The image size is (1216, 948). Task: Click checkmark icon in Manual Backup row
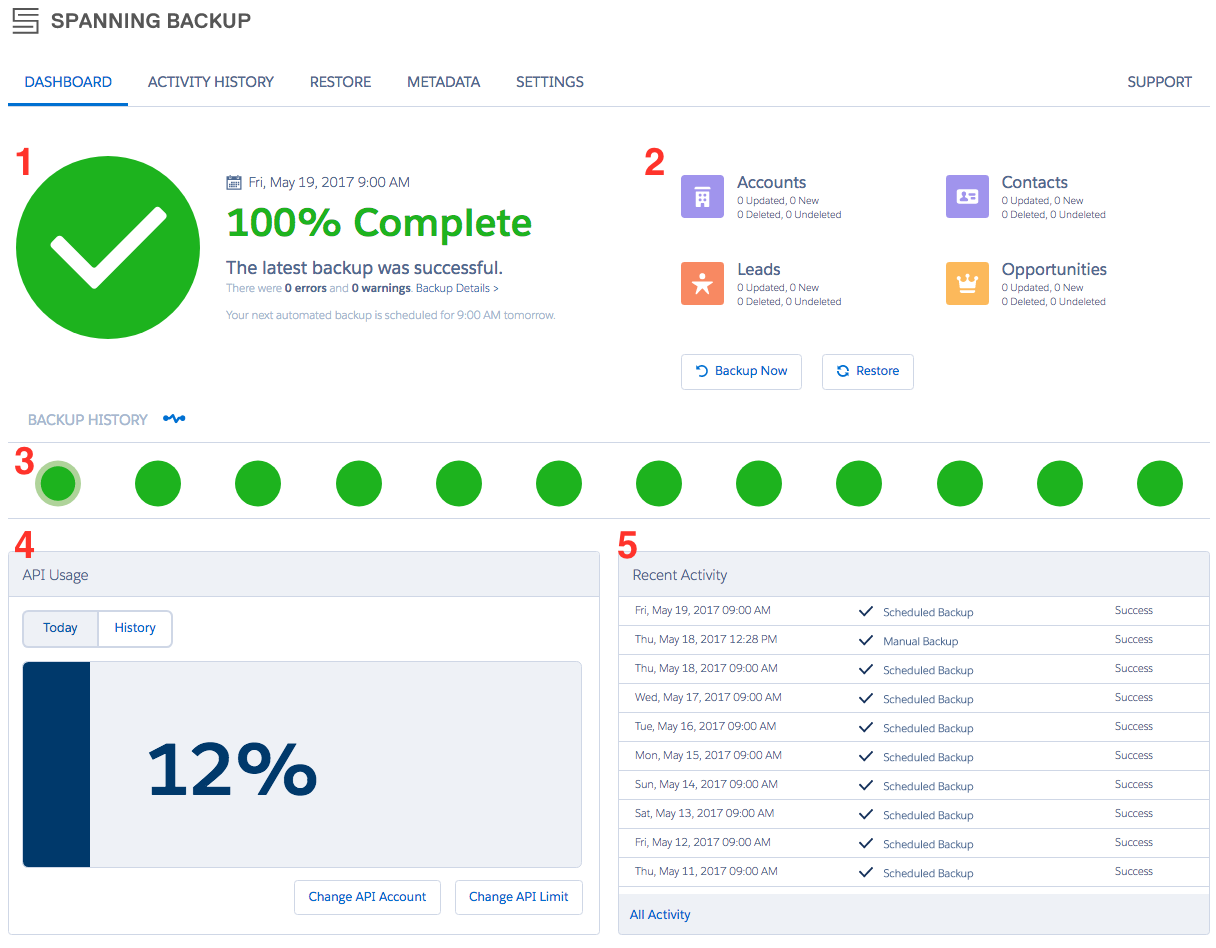866,641
